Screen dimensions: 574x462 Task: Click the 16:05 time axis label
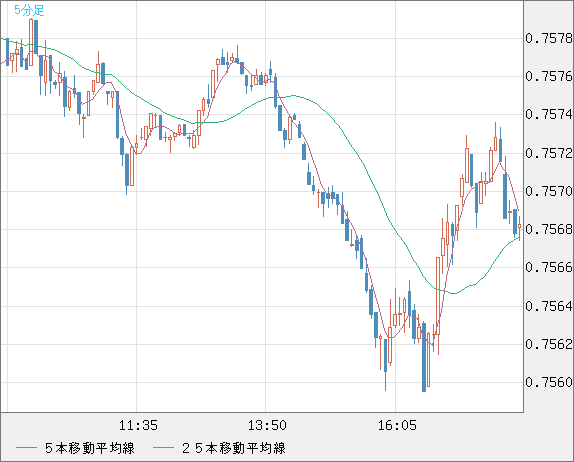(x=397, y=425)
